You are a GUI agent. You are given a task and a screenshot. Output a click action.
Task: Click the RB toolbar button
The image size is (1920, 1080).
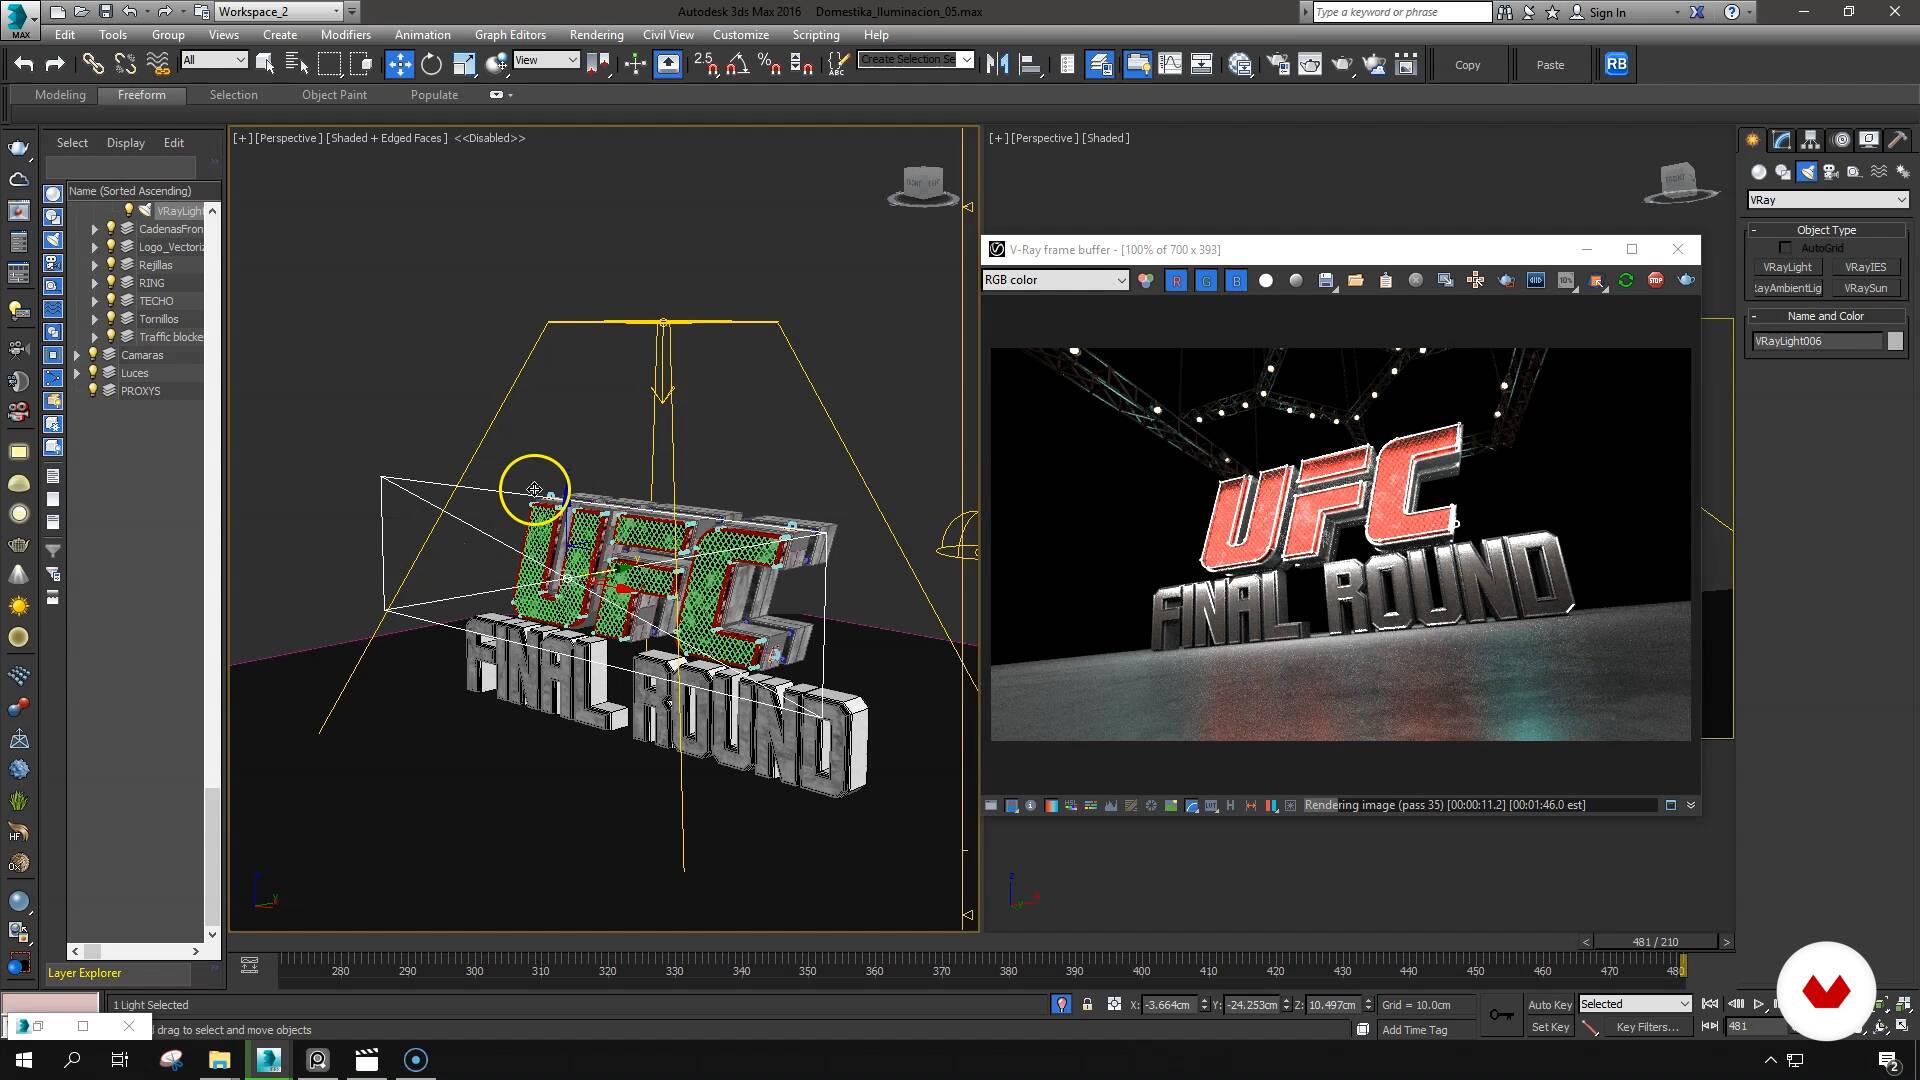pyautogui.click(x=1616, y=64)
